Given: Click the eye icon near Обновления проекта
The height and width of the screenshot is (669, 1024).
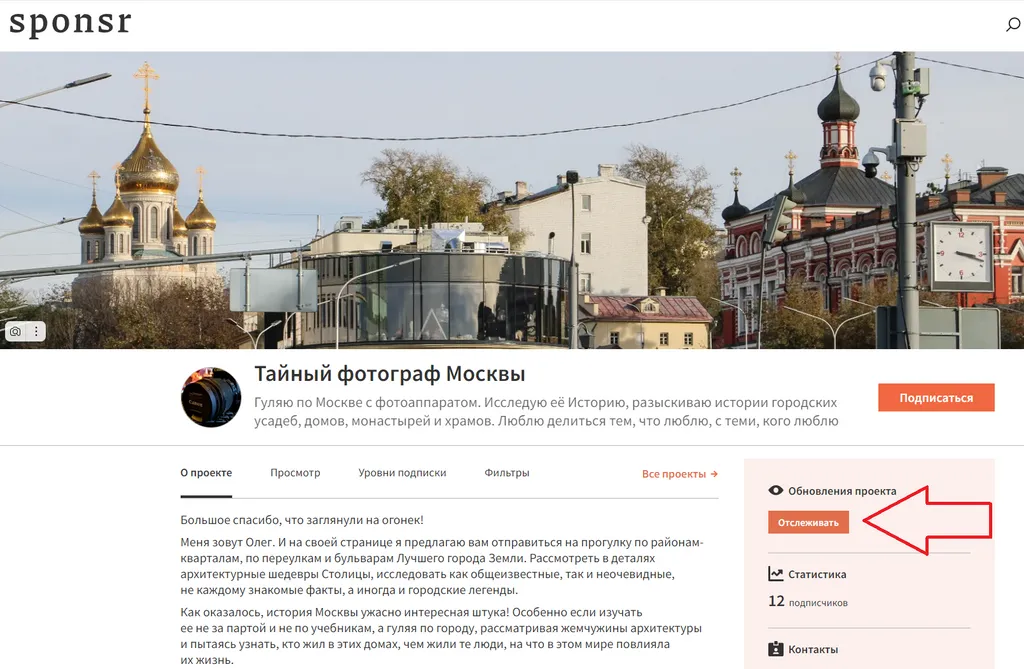Looking at the screenshot, I should [775, 491].
